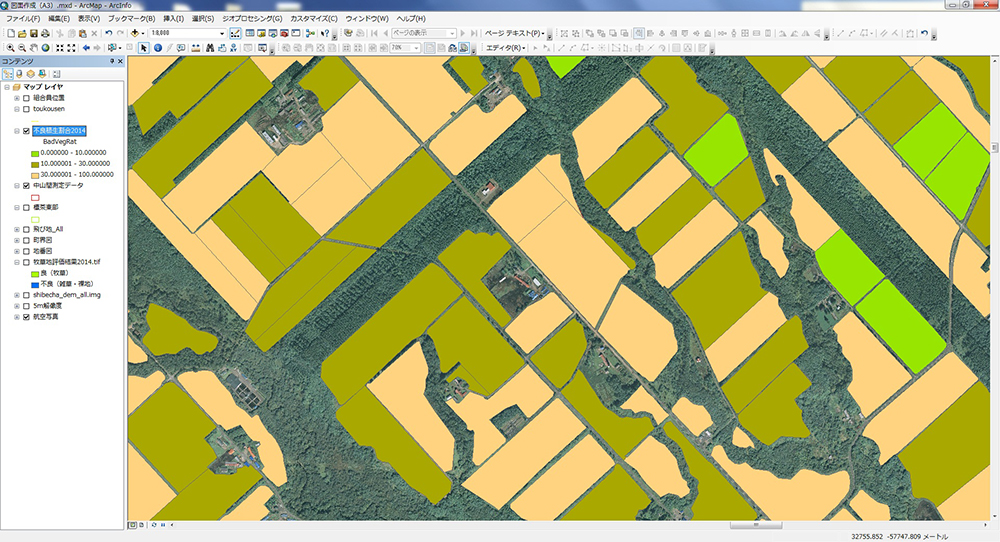Uncheck the 不良植生割合2014 layer checkbox
Screen dimensions: 1000x542
coord(26,131)
